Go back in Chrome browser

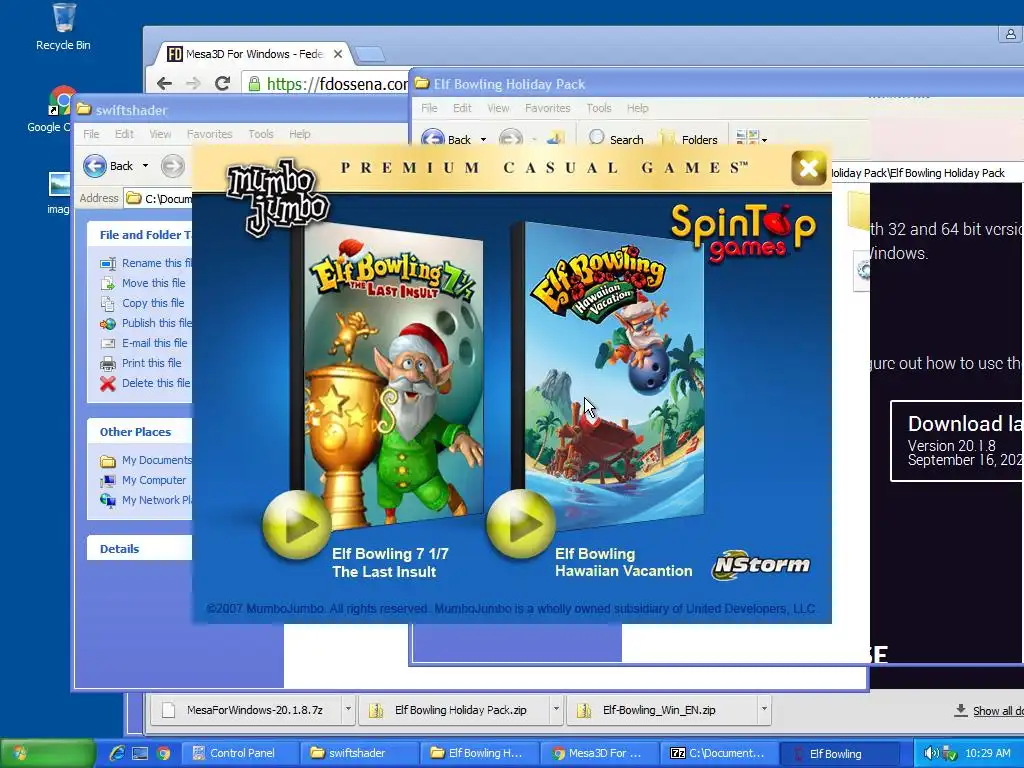tap(165, 84)
